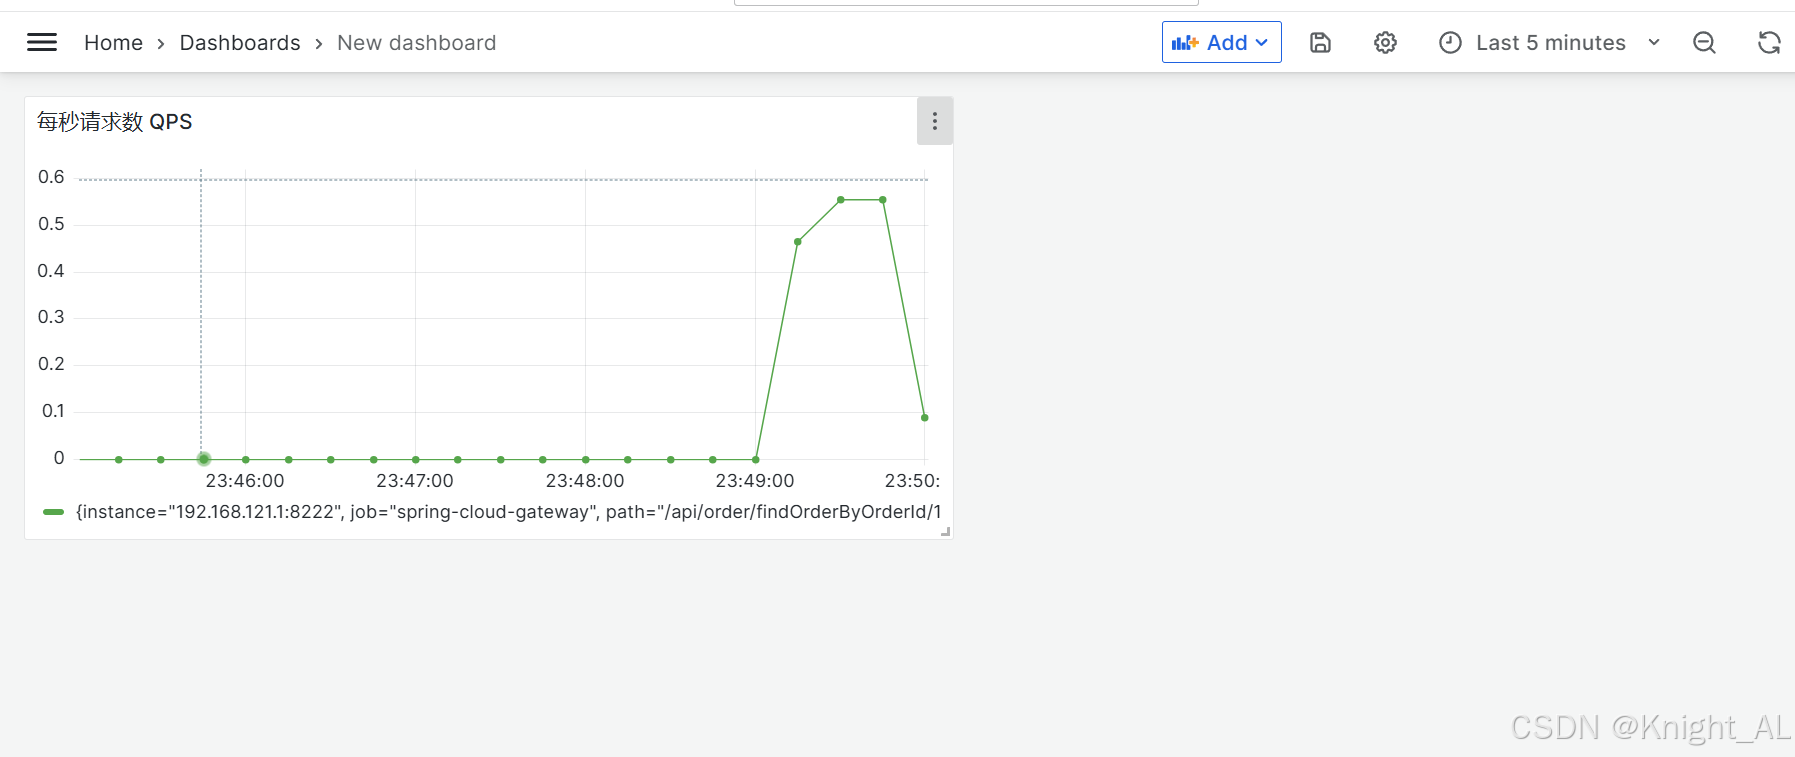Screen dimensions: 1795x757
Task: Click the 23:46:00 x-axis label
Action: point(245,481)
